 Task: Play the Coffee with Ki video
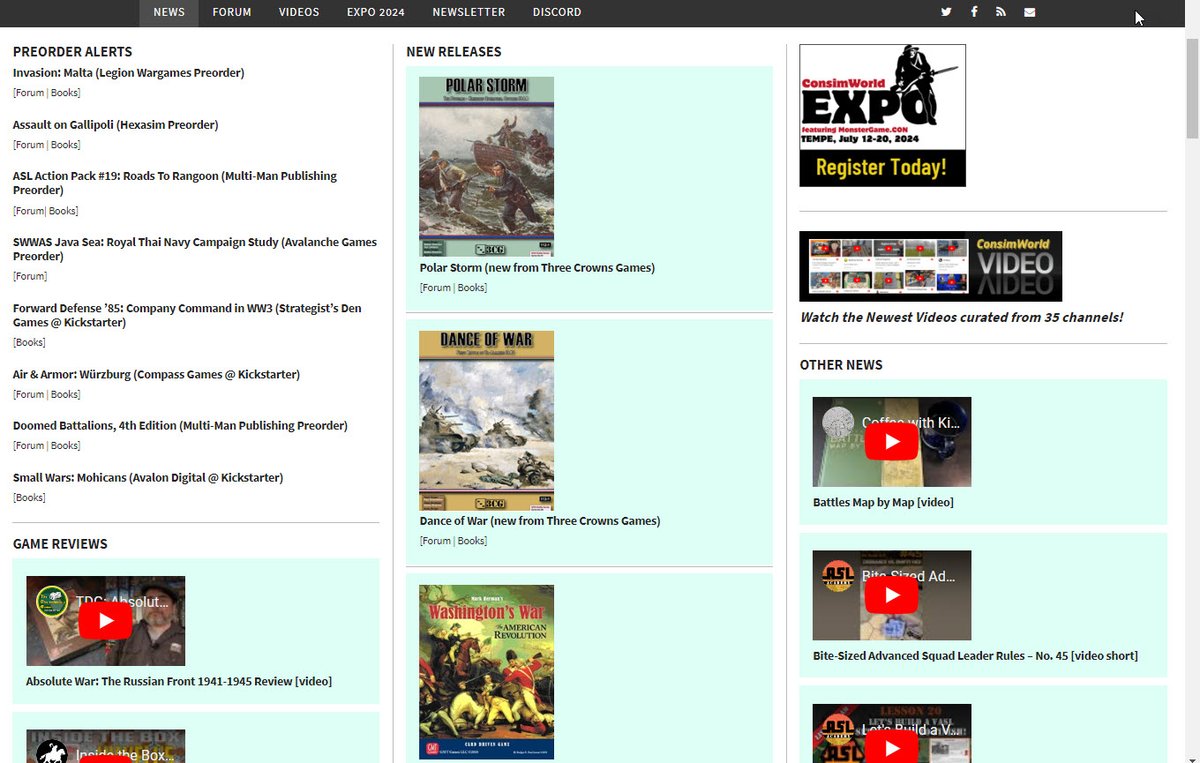click(891, 441)
